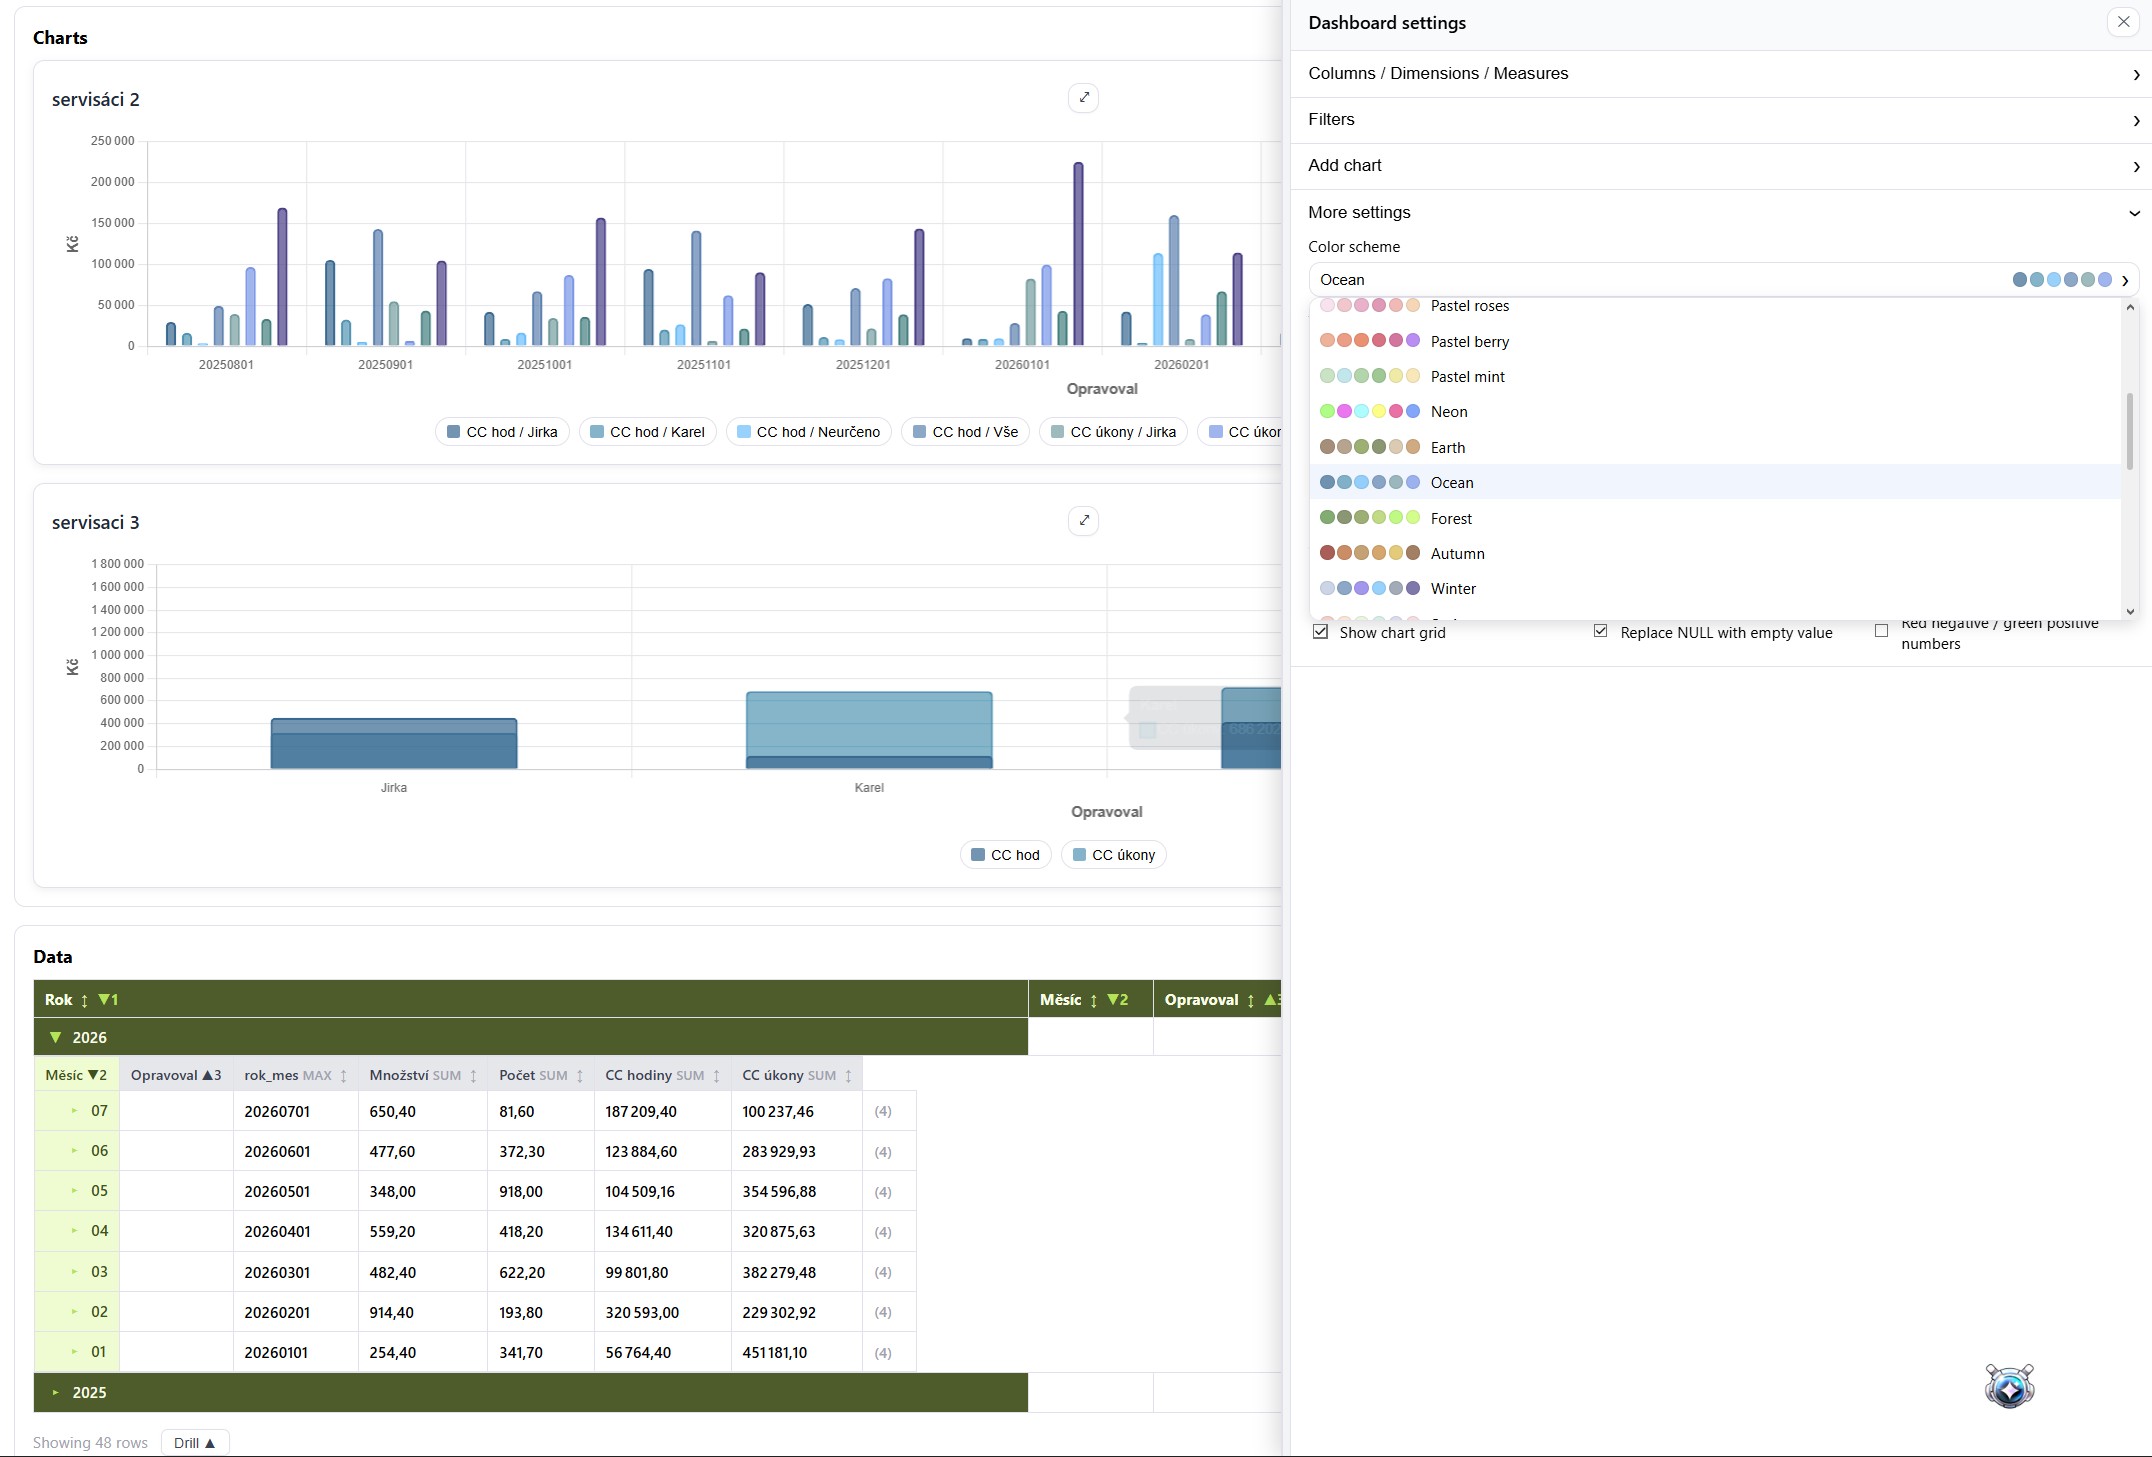
Task: Select the Forest color scheme
Action: 1715,518
